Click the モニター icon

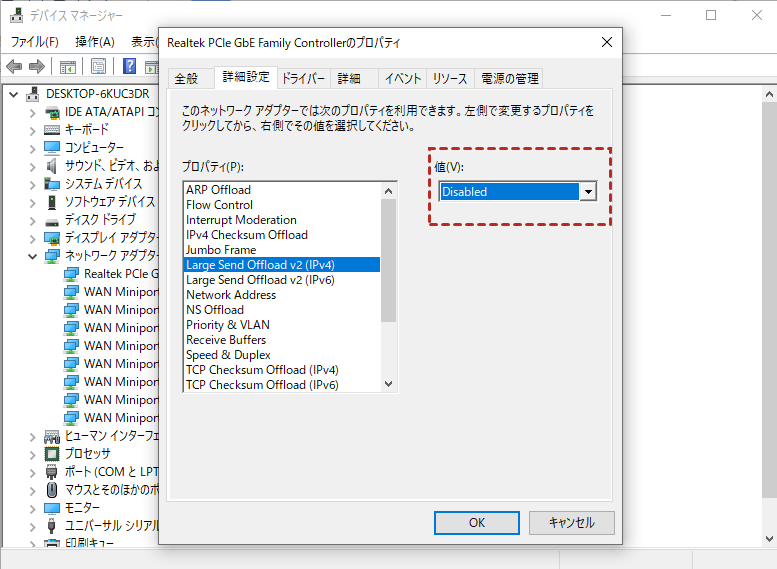(52, 508)
